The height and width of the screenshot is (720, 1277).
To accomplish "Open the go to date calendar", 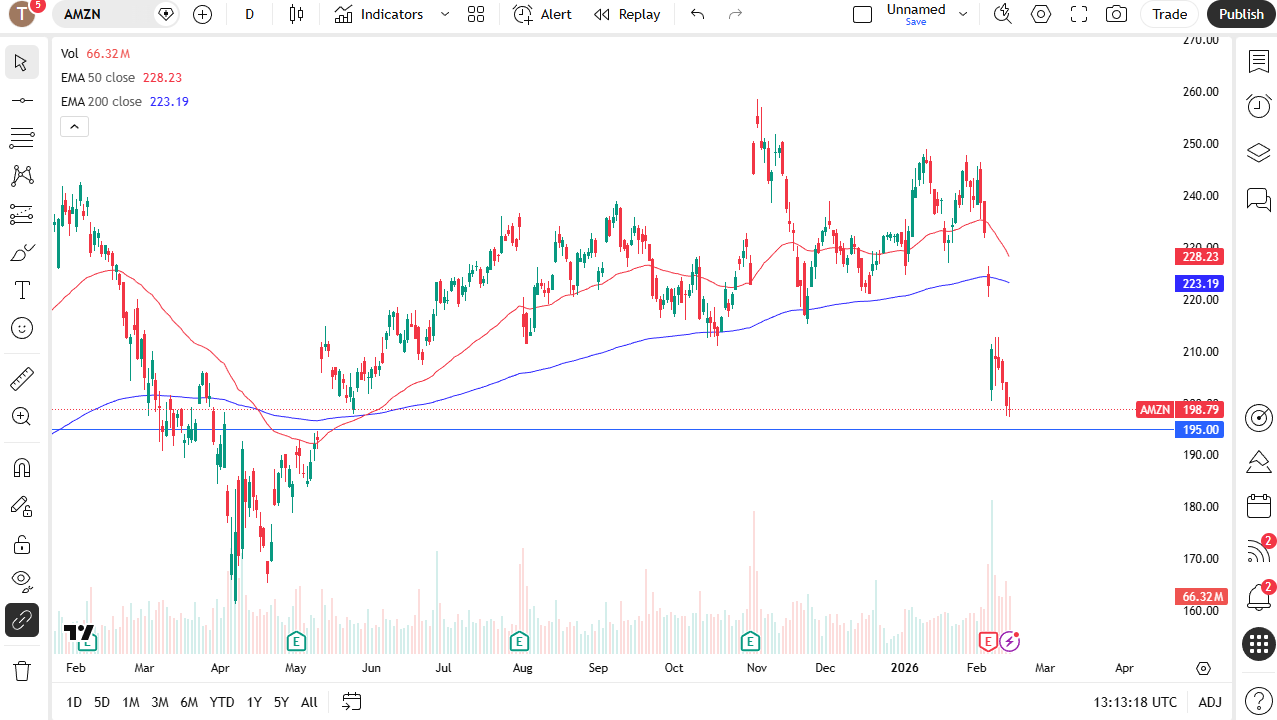I will (351, 702).
